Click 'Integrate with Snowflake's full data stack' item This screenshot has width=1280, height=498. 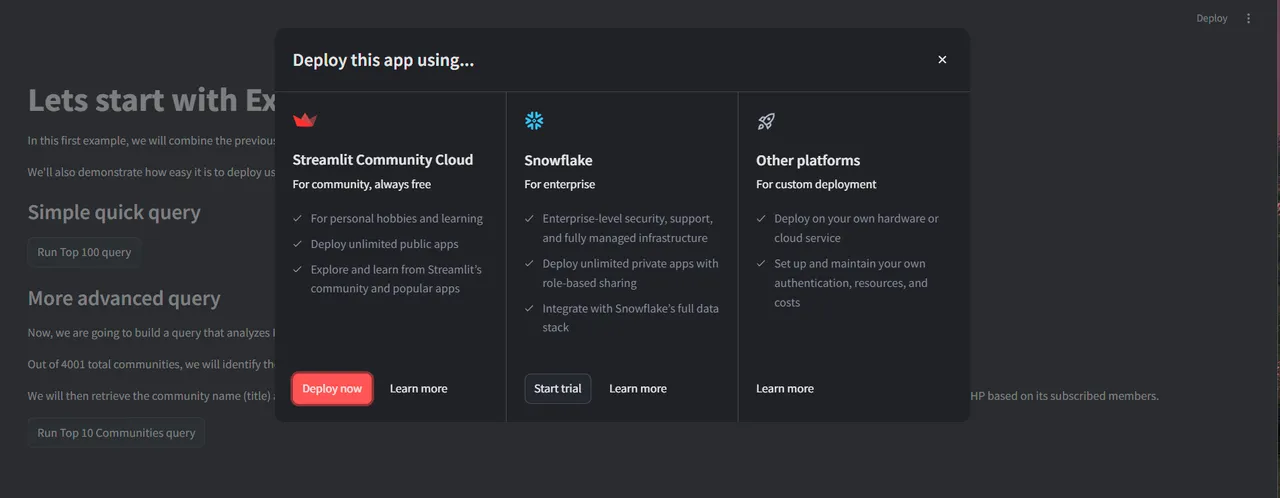pyautogui.click(x=631, y=318)
